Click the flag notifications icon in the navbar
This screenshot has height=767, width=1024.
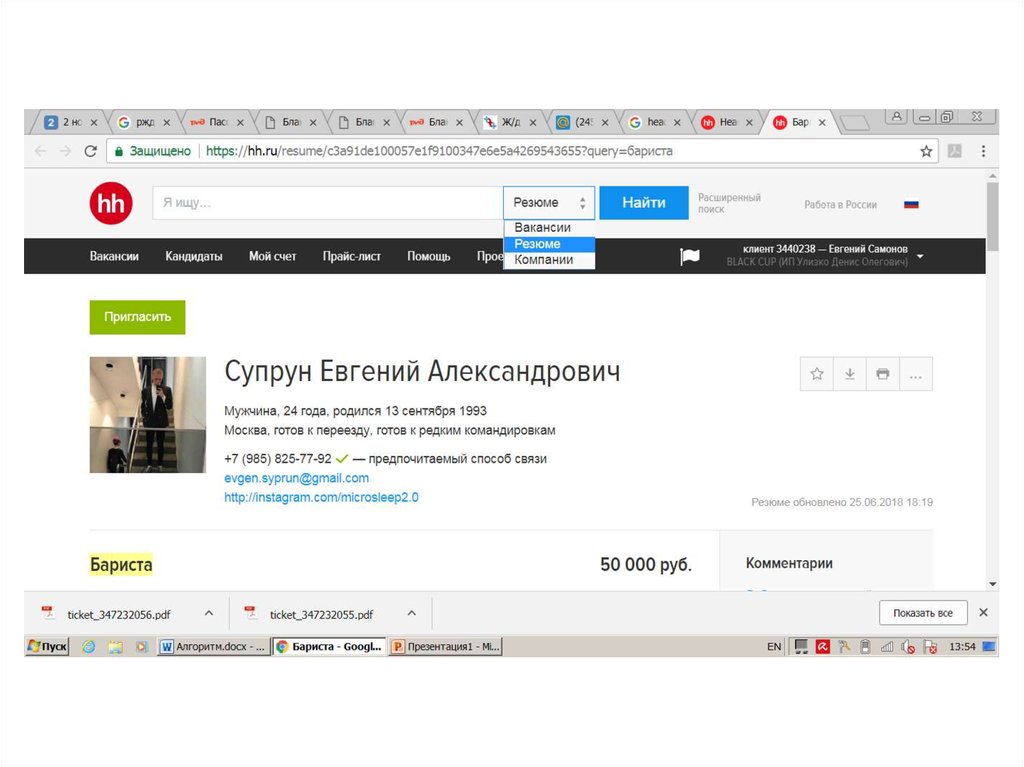(690, 257)
